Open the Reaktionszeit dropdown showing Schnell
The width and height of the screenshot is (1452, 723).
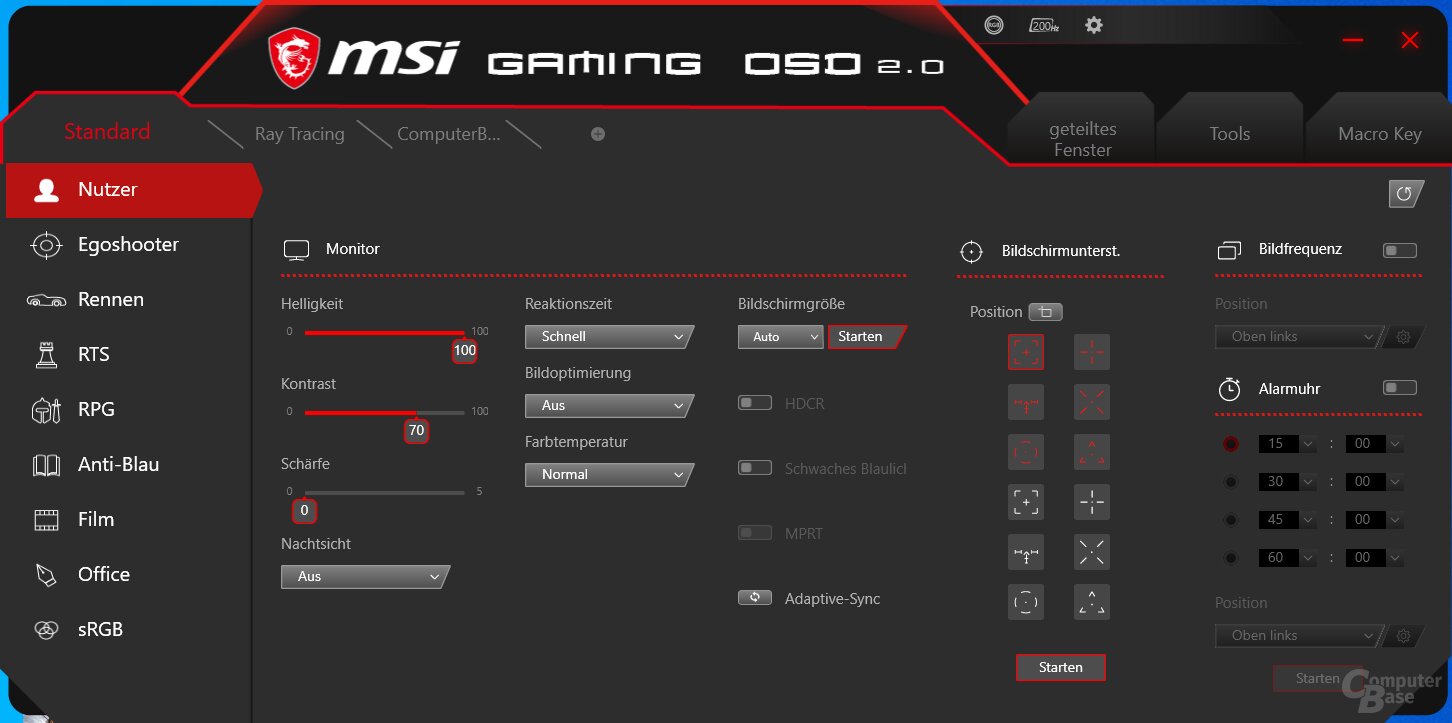coord(609,337)
